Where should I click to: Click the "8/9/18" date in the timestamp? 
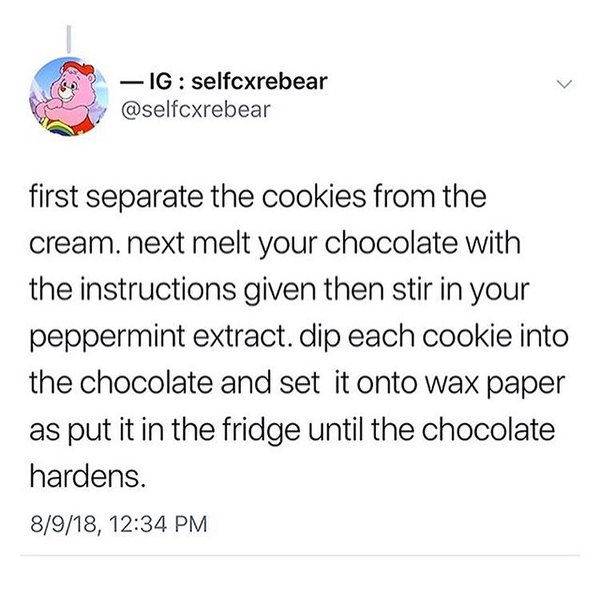(x=65, y=524)
